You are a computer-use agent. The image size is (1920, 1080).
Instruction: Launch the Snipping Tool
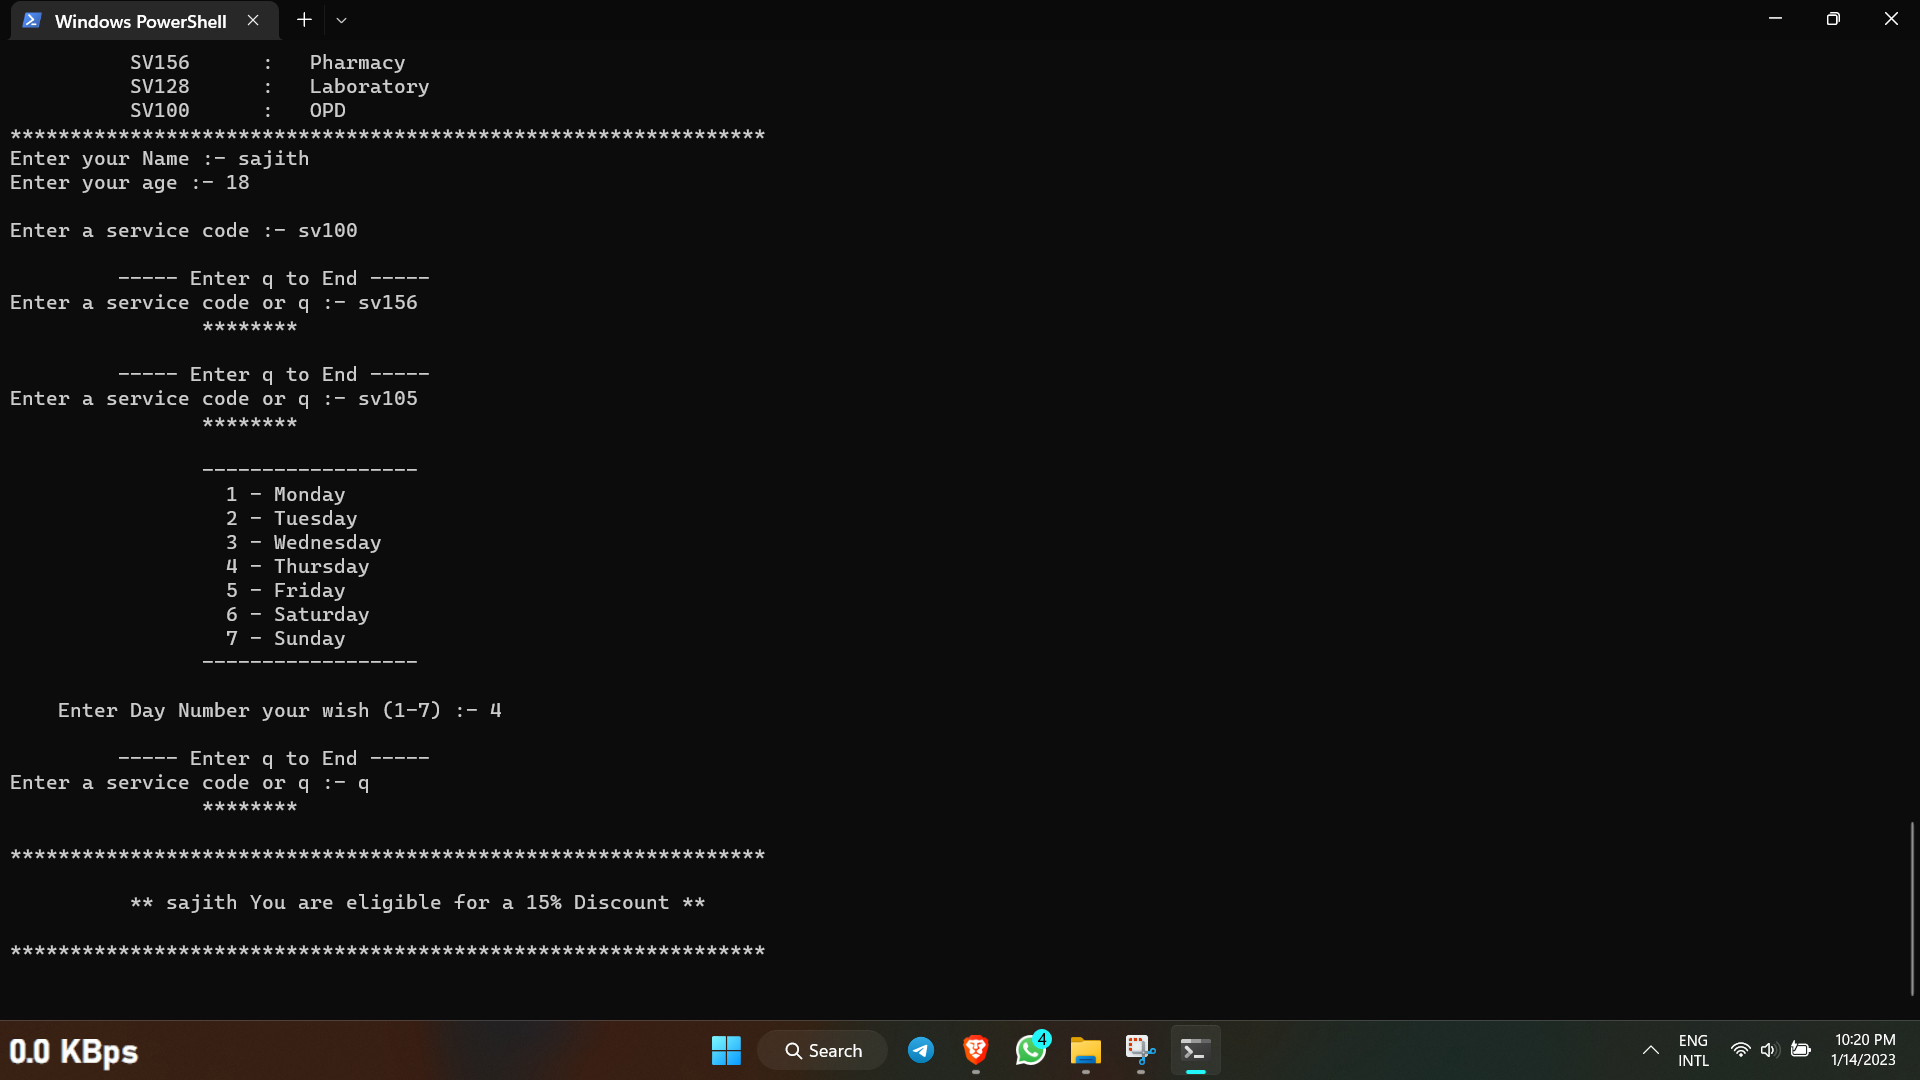point(1140,1051)
